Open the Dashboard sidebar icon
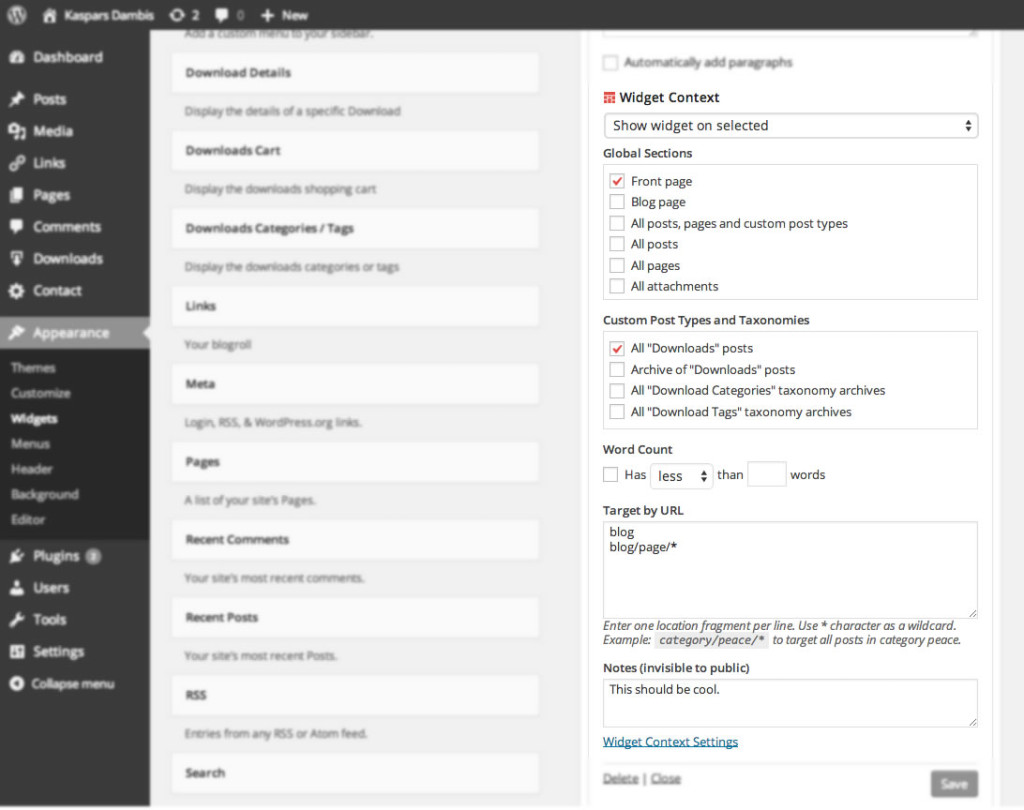1024x810 pixels. [17, 57]
